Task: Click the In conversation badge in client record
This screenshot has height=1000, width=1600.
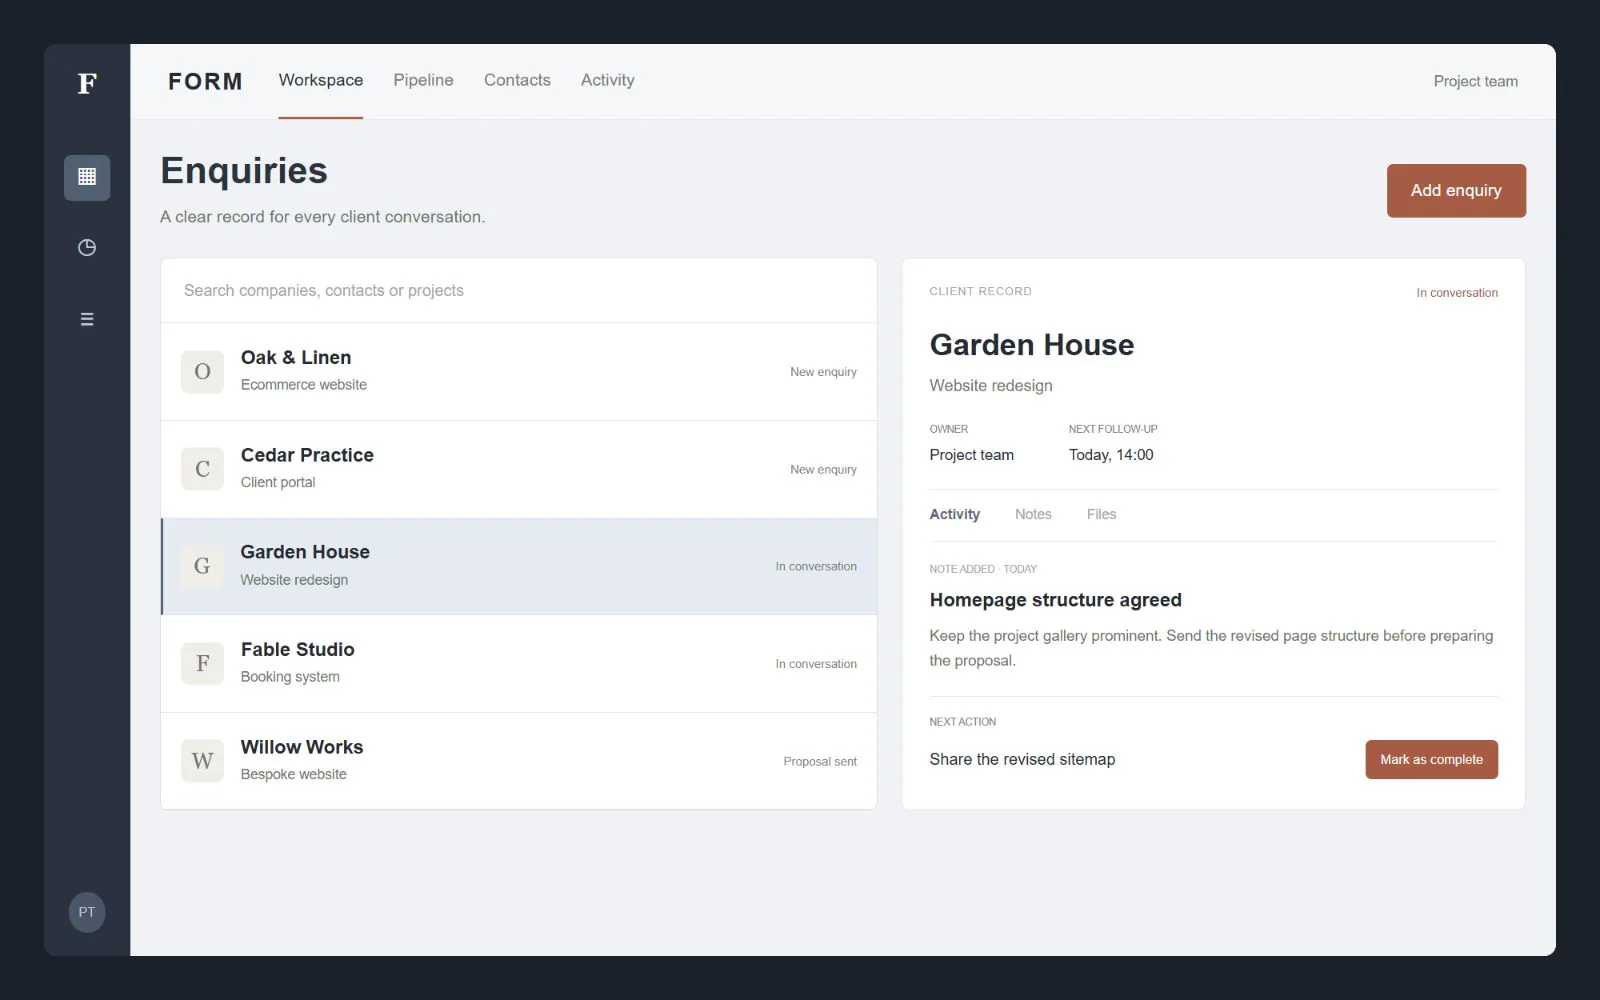Action: [1457, 293]
